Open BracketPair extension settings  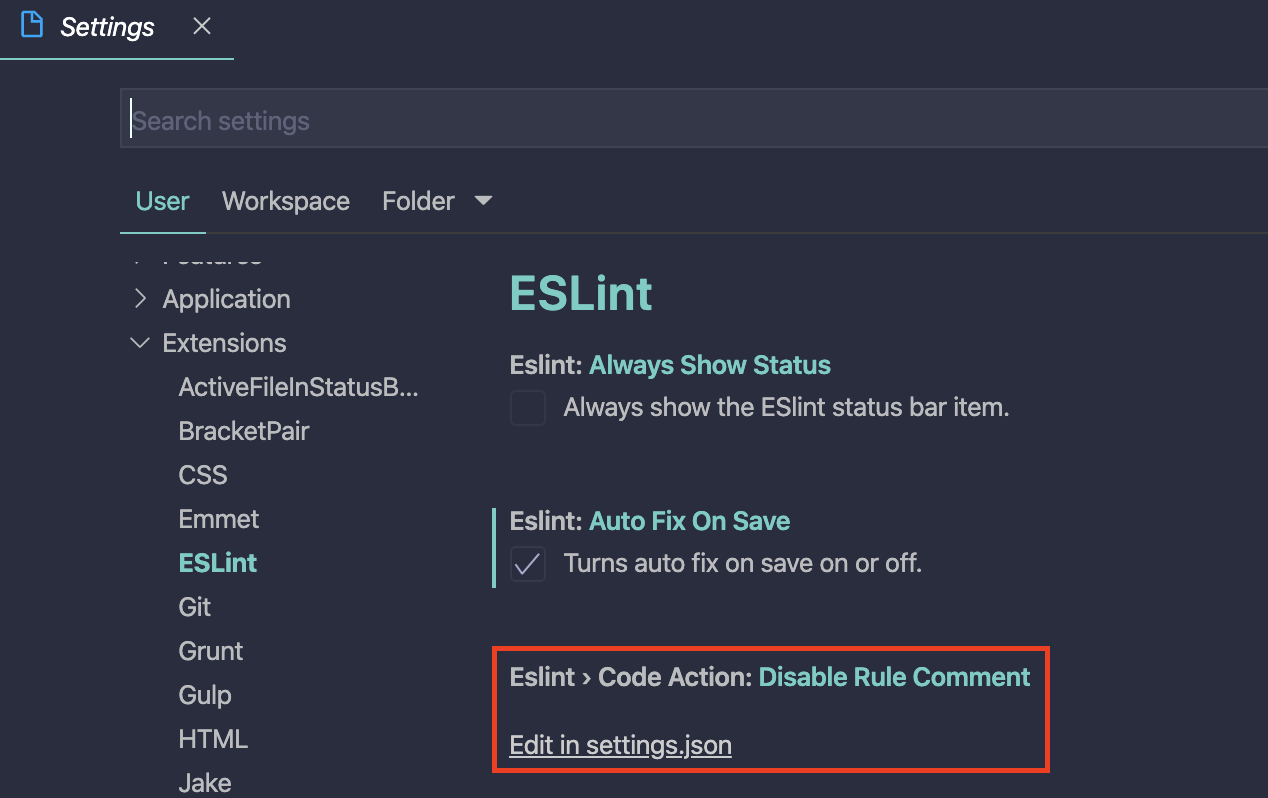[x=244, y=431]
